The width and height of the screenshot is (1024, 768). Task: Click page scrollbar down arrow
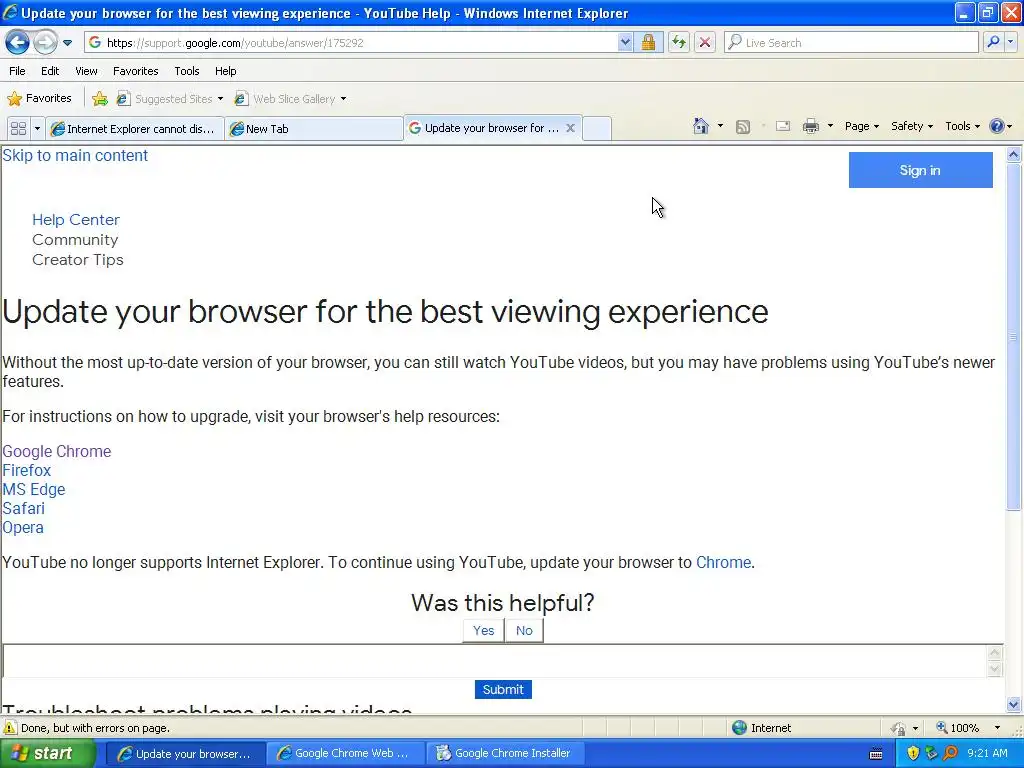pyautogui.click(x=1014, y=704)
